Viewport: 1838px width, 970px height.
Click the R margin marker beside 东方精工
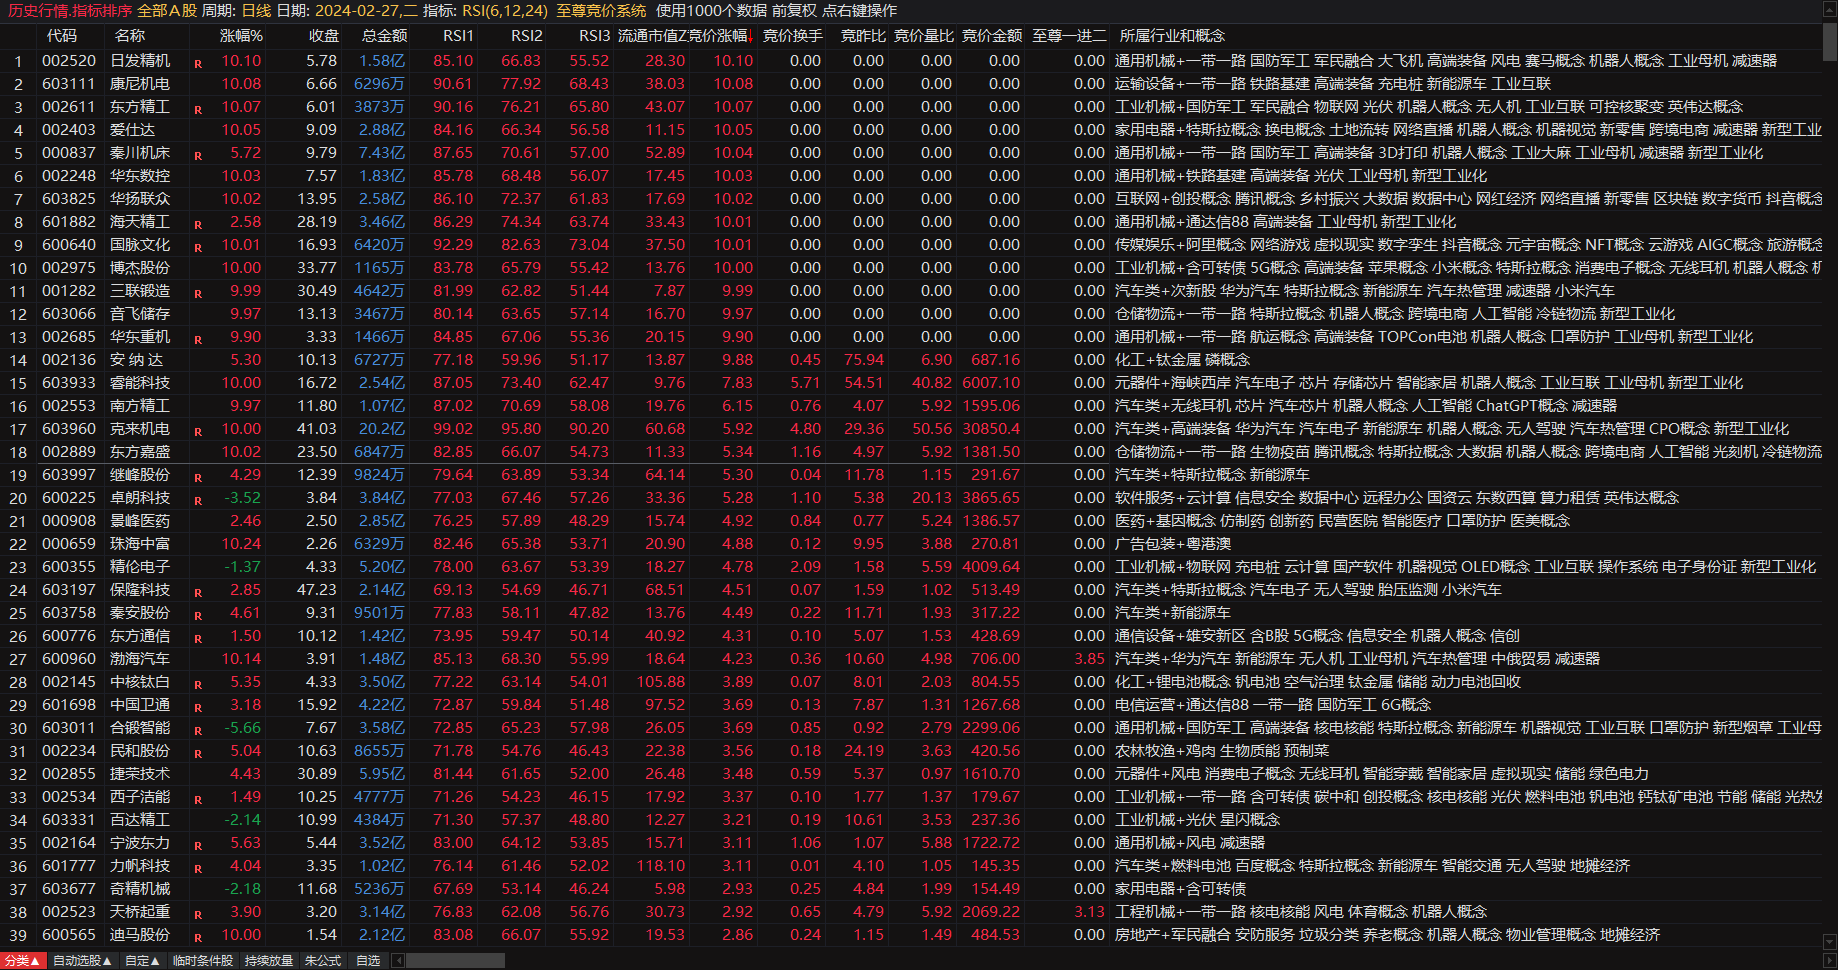click(198, 110)
